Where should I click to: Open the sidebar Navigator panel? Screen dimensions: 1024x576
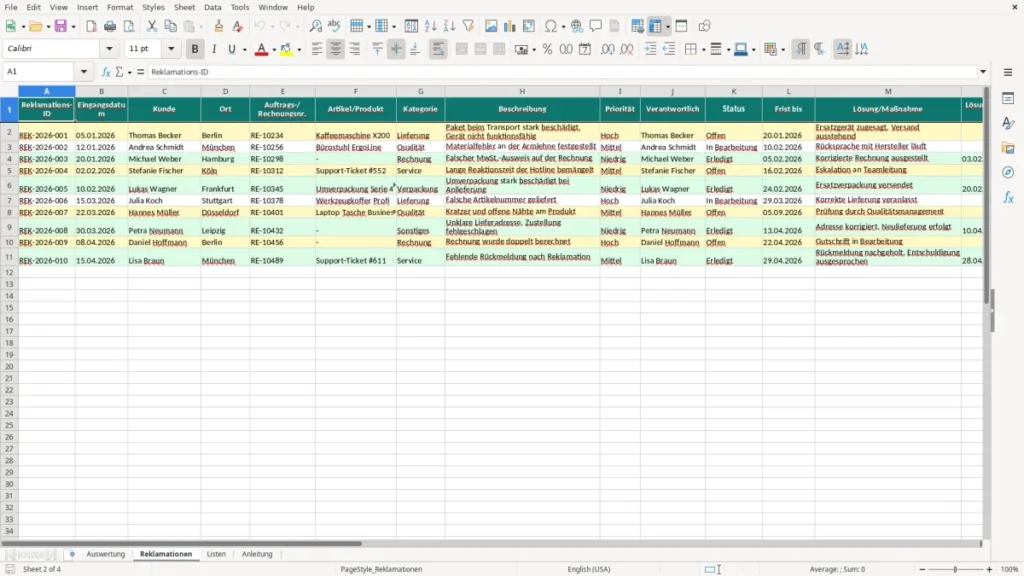(x=1008, y=172)
